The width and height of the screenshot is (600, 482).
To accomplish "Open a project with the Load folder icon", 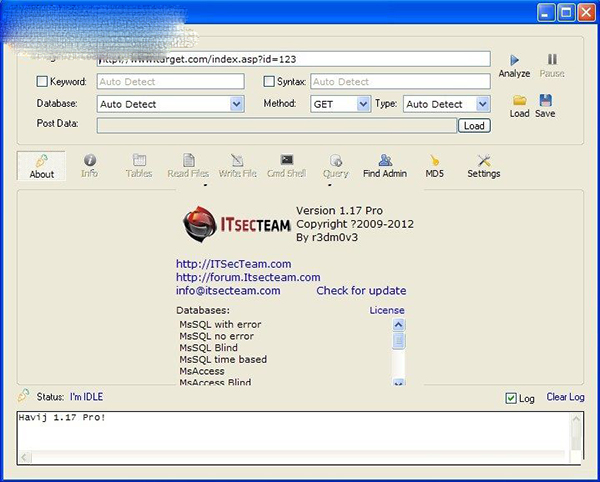I will (x=520, y=100).
